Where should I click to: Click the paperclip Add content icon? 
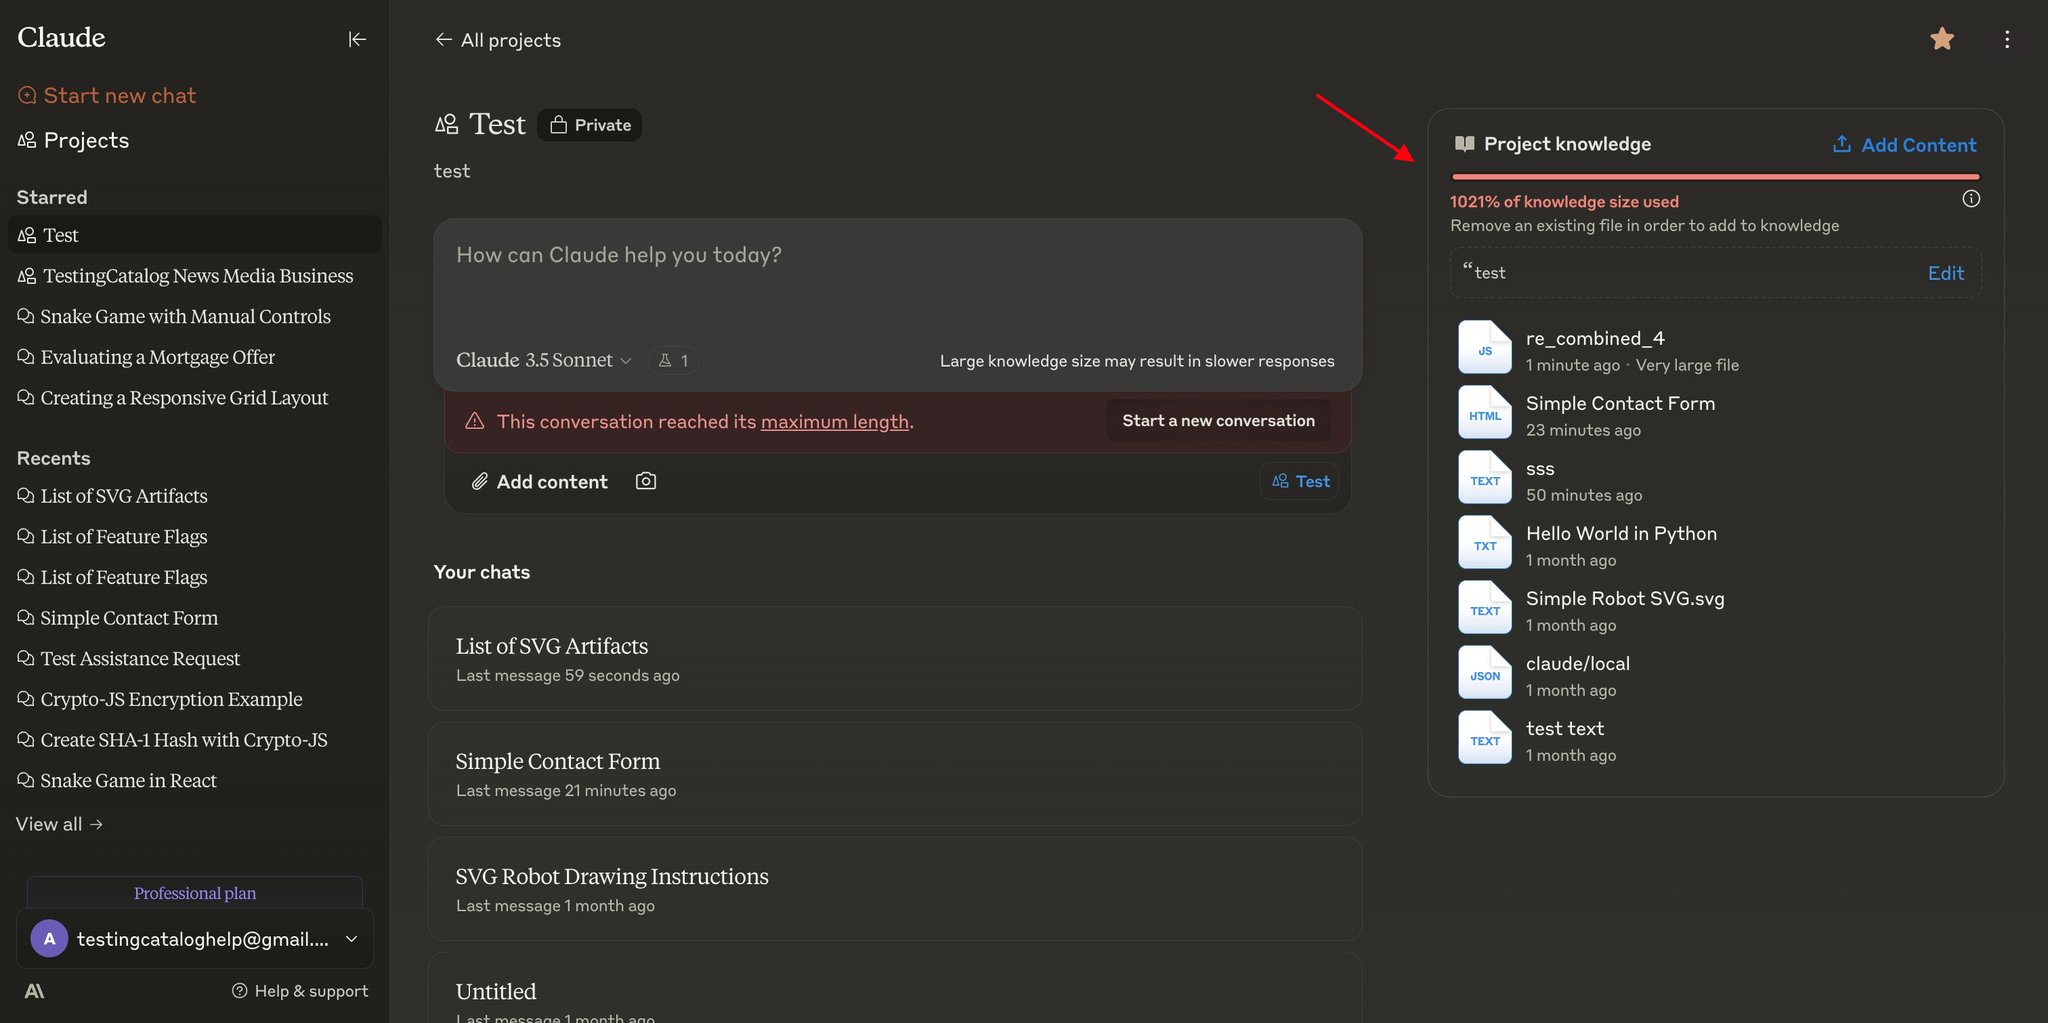click(480, 481)
